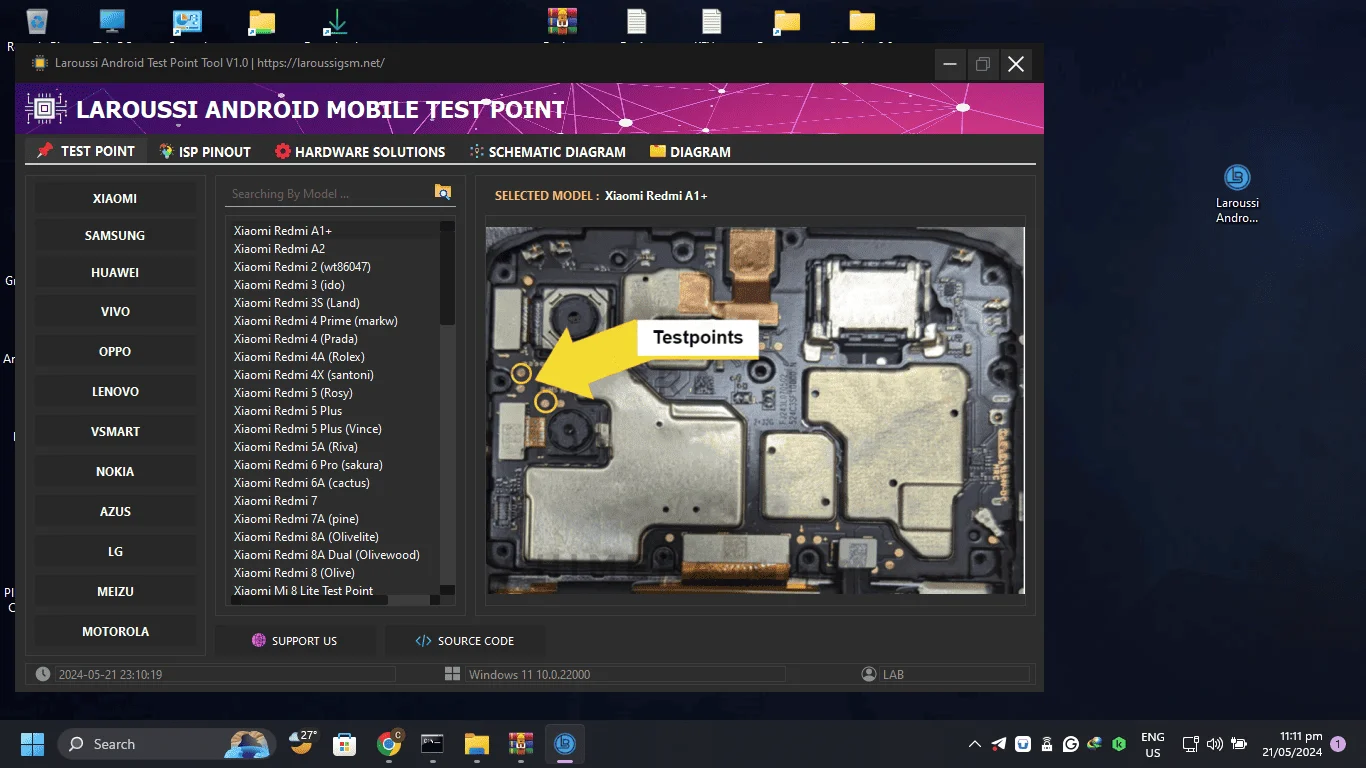1366x768 pixels.
Task: Select the LENOVO brand button
Action: (x=115, y=391)
